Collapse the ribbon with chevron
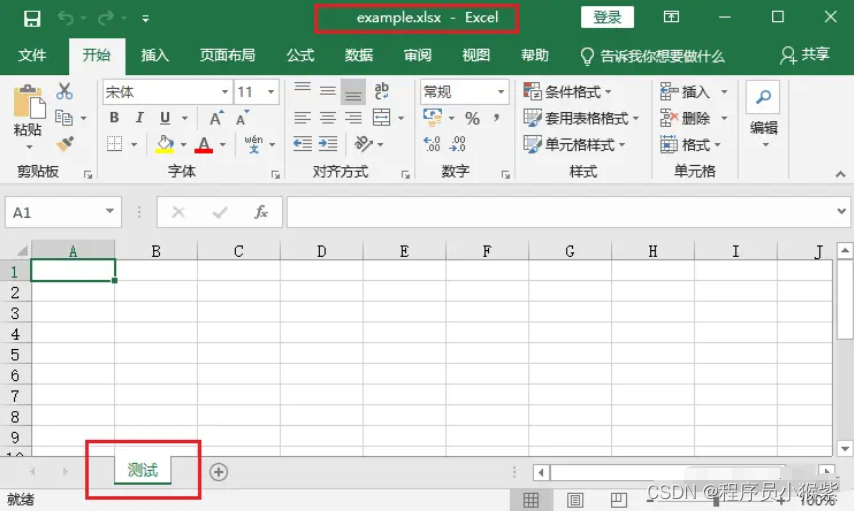Viewport: 854px width, 511px height. tap(840, 174)
